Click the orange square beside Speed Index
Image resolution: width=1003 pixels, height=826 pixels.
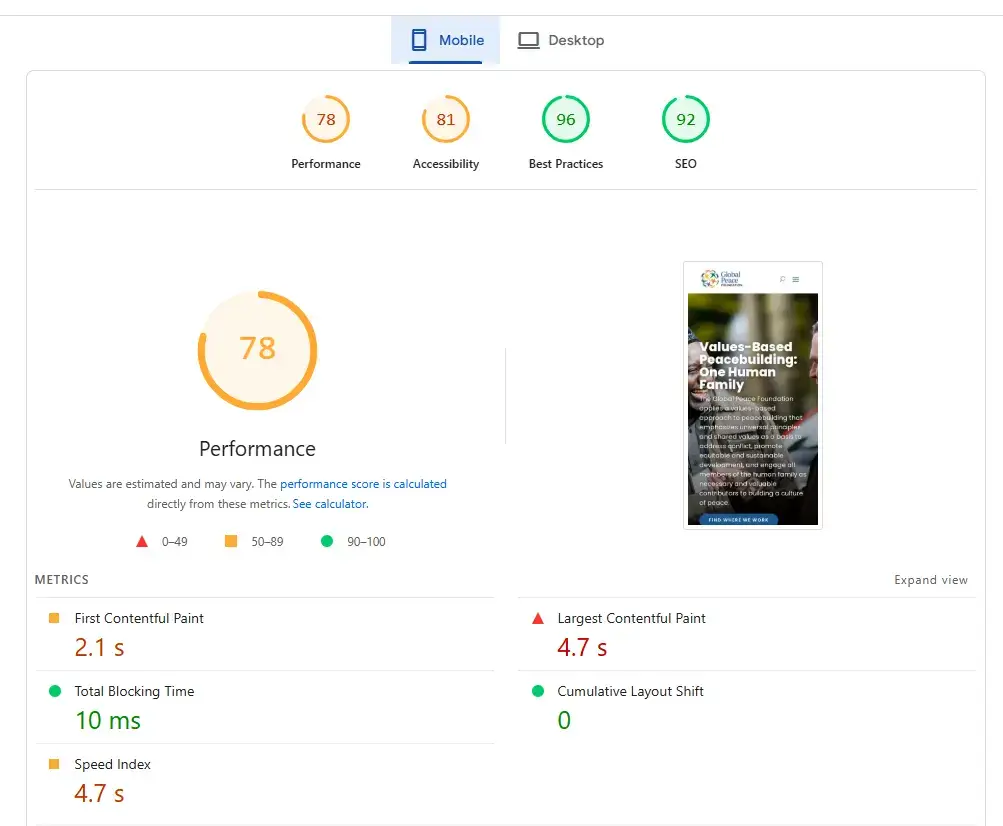tap(55, 765)
